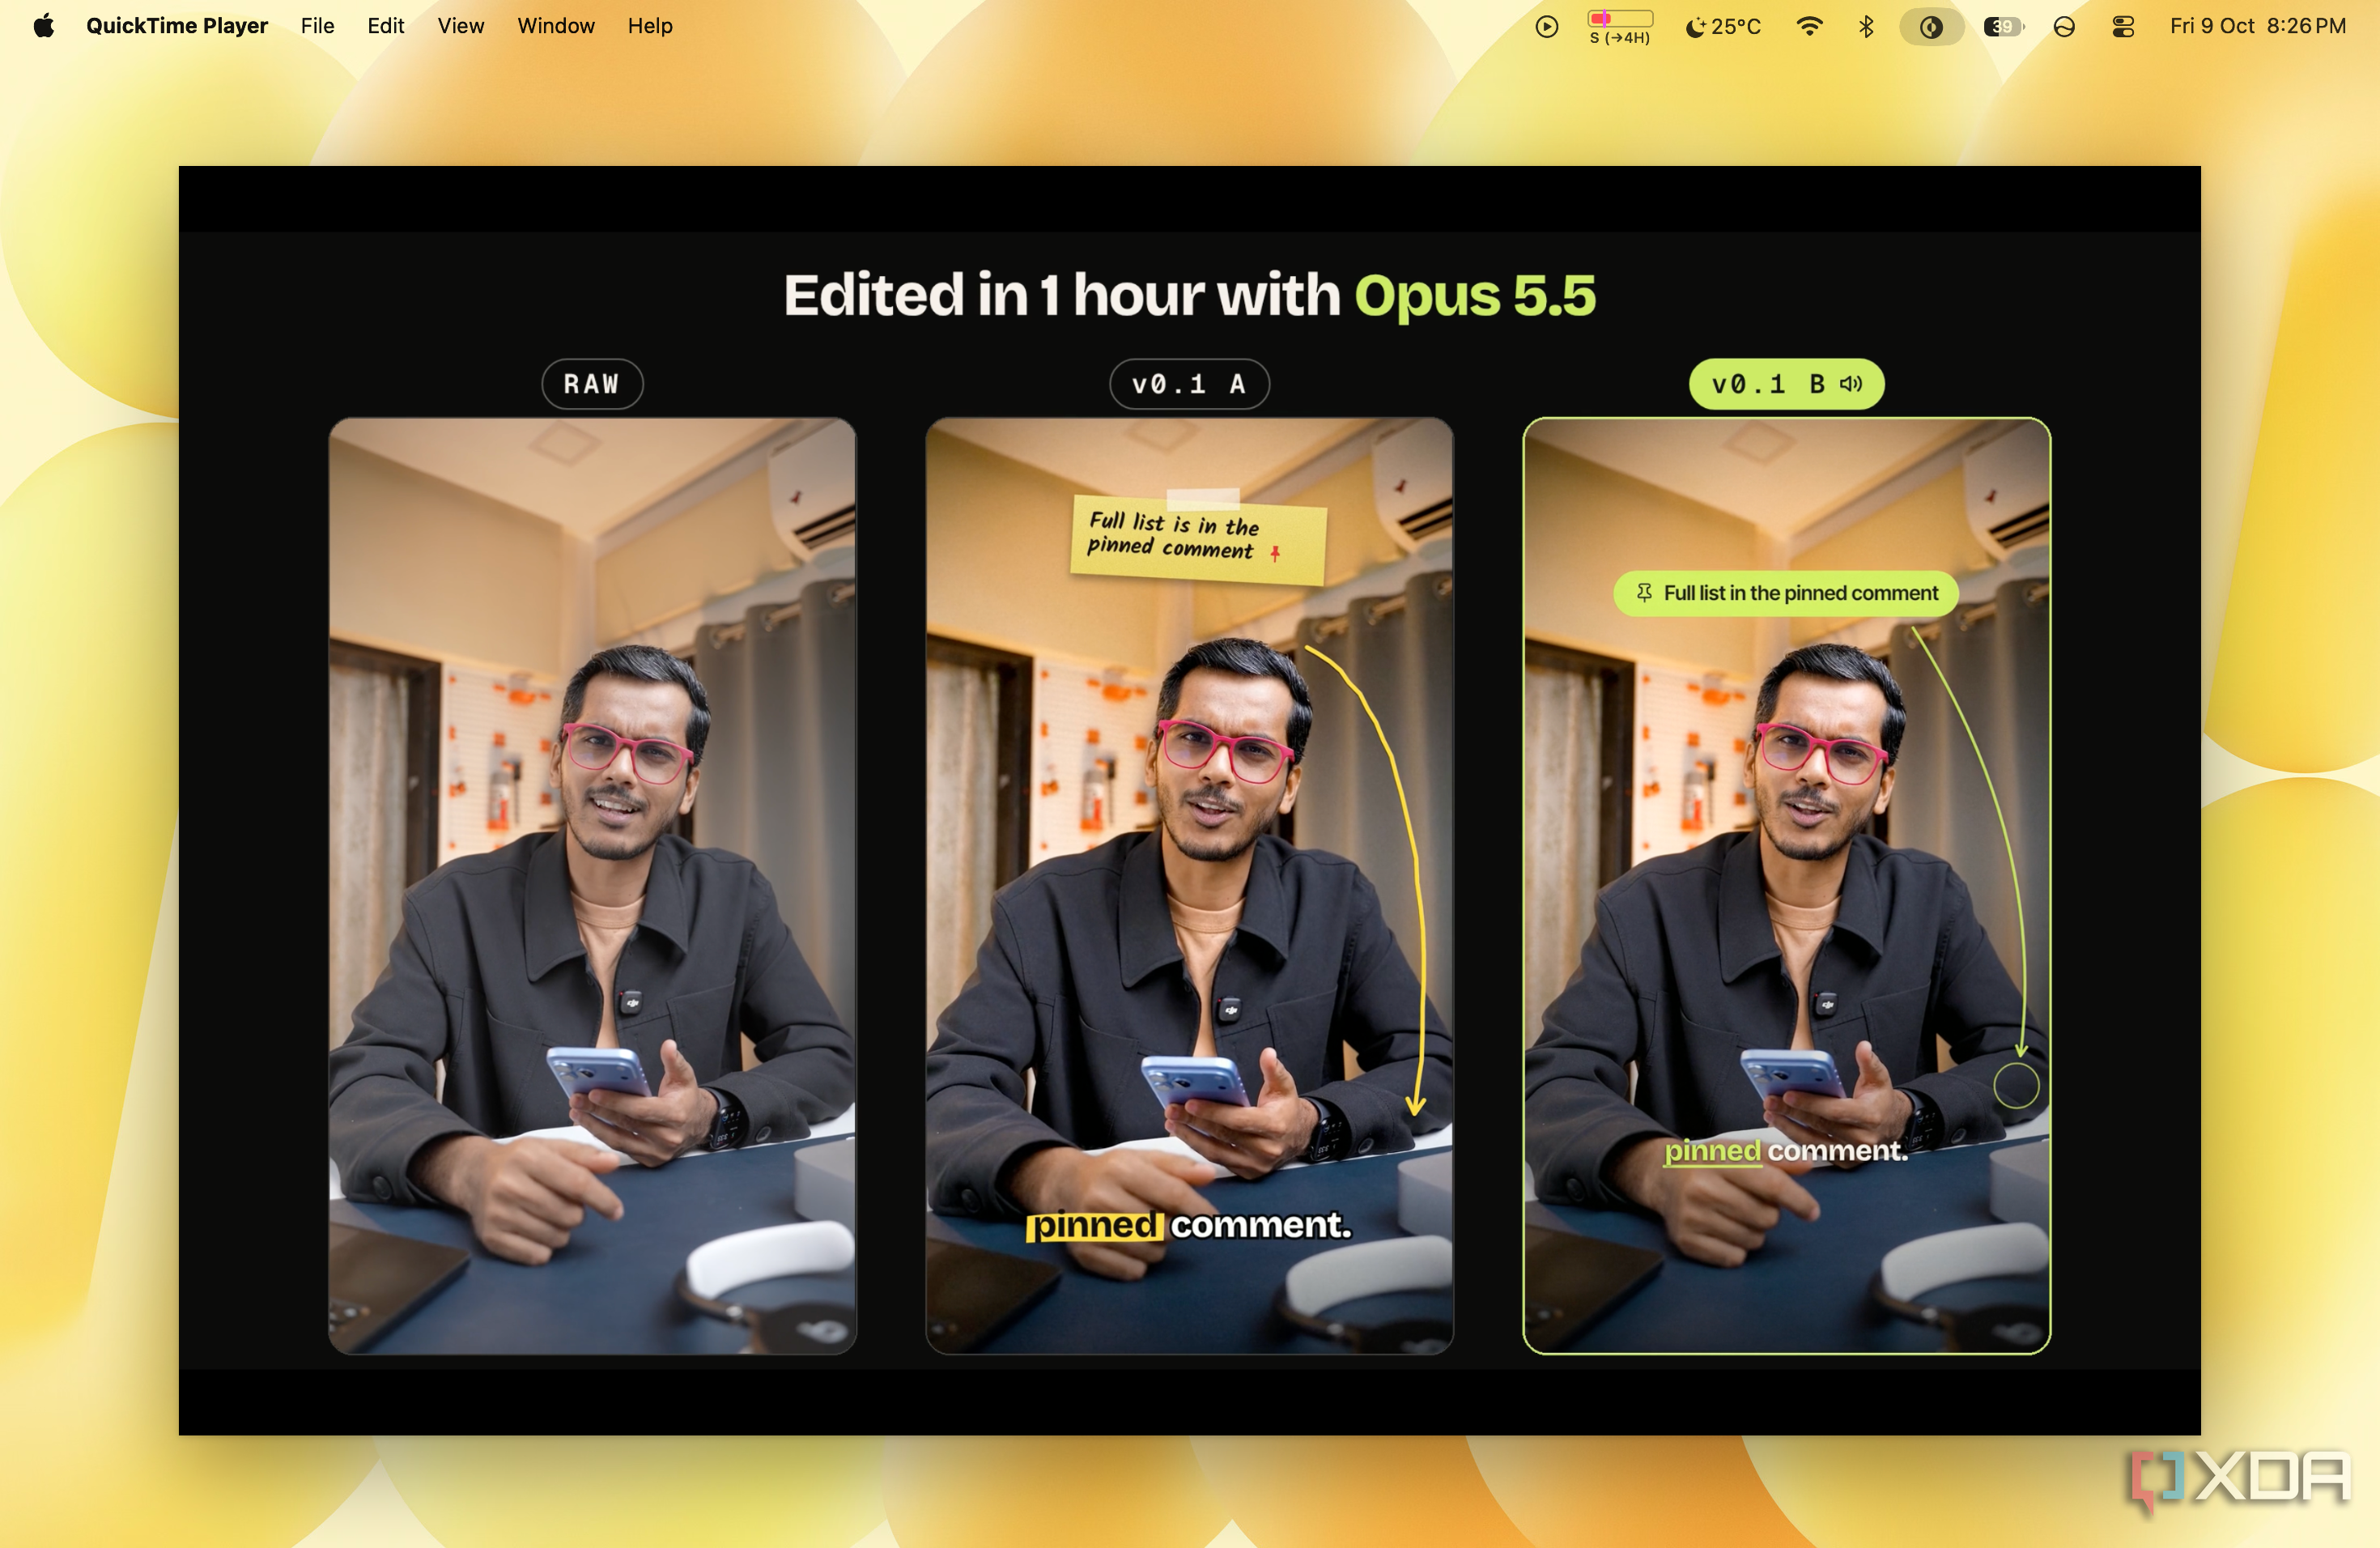This screenshot has height=1548, width=2380.
Task: Click the play circle menu bar icon
Action: [x=1546, y=27]
